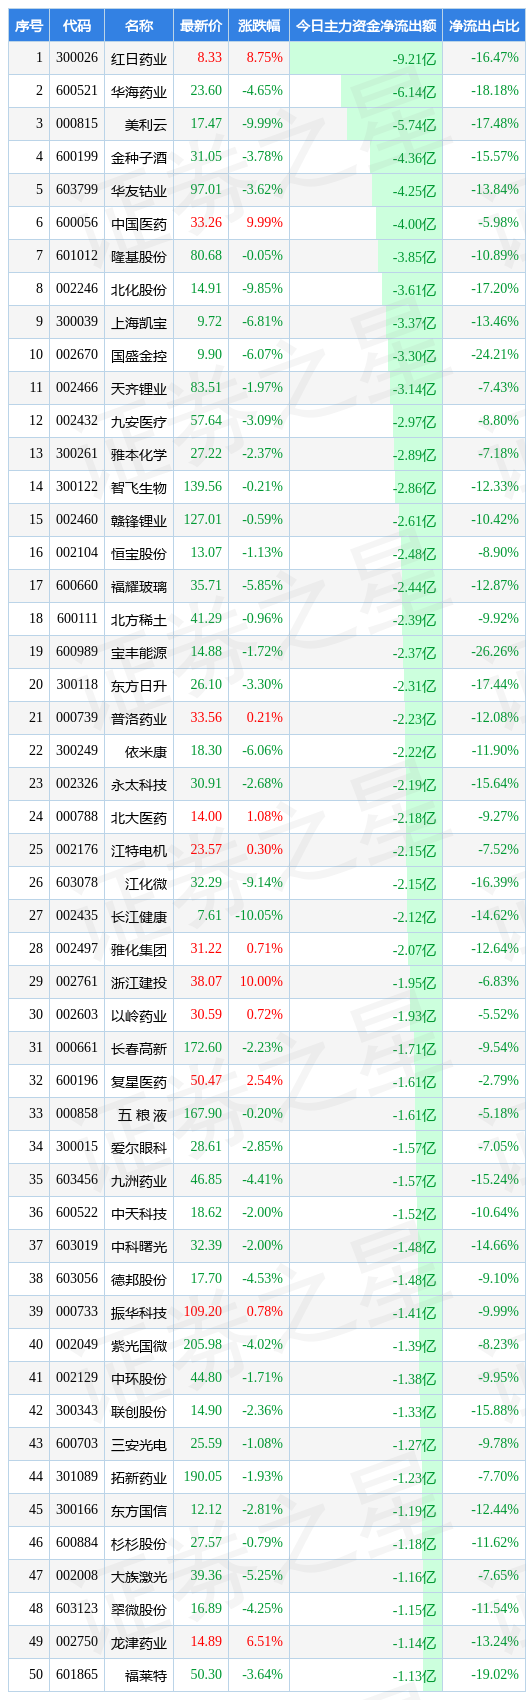Click -10.05% change for 长江健康

[259, 916]
